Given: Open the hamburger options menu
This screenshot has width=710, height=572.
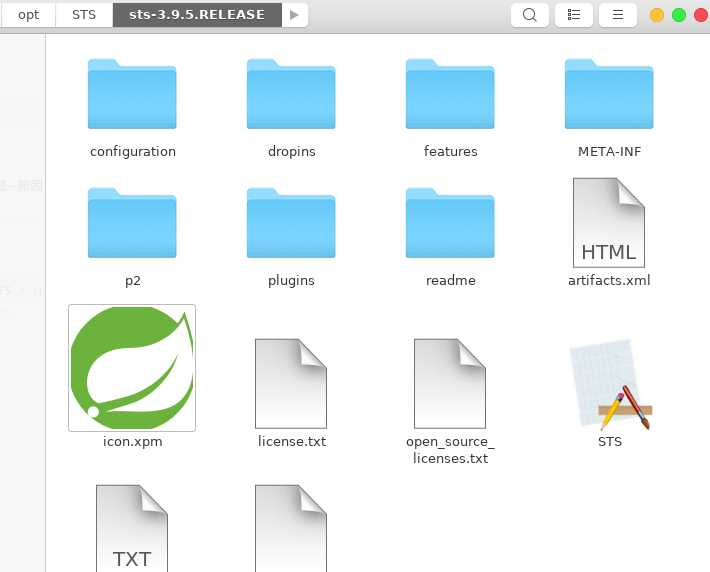Looking at the screenshot, I should [618, 15].
